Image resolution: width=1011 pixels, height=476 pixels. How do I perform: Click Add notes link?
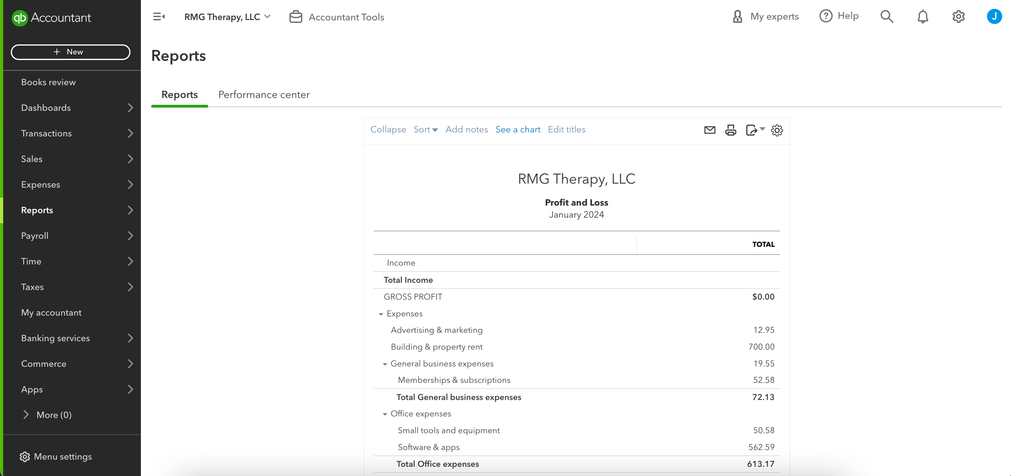point(467,130)
